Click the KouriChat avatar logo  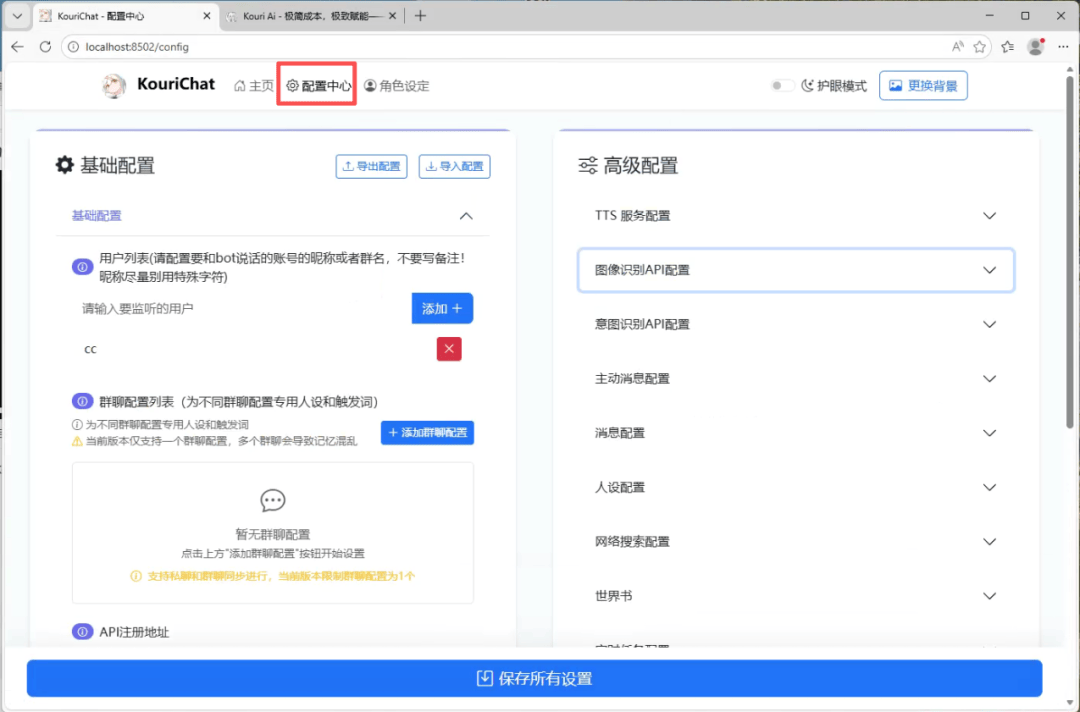click(x=114, y=86)
